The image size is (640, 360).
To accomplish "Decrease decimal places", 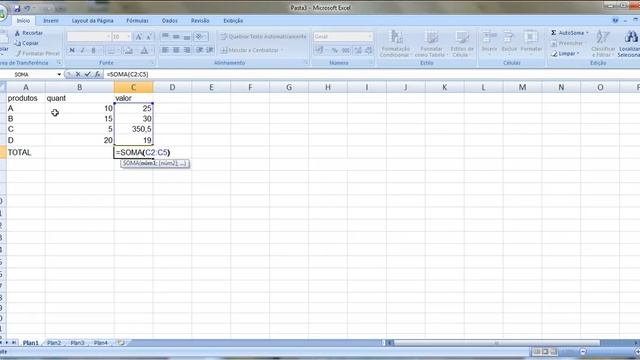I will (369, 50).
